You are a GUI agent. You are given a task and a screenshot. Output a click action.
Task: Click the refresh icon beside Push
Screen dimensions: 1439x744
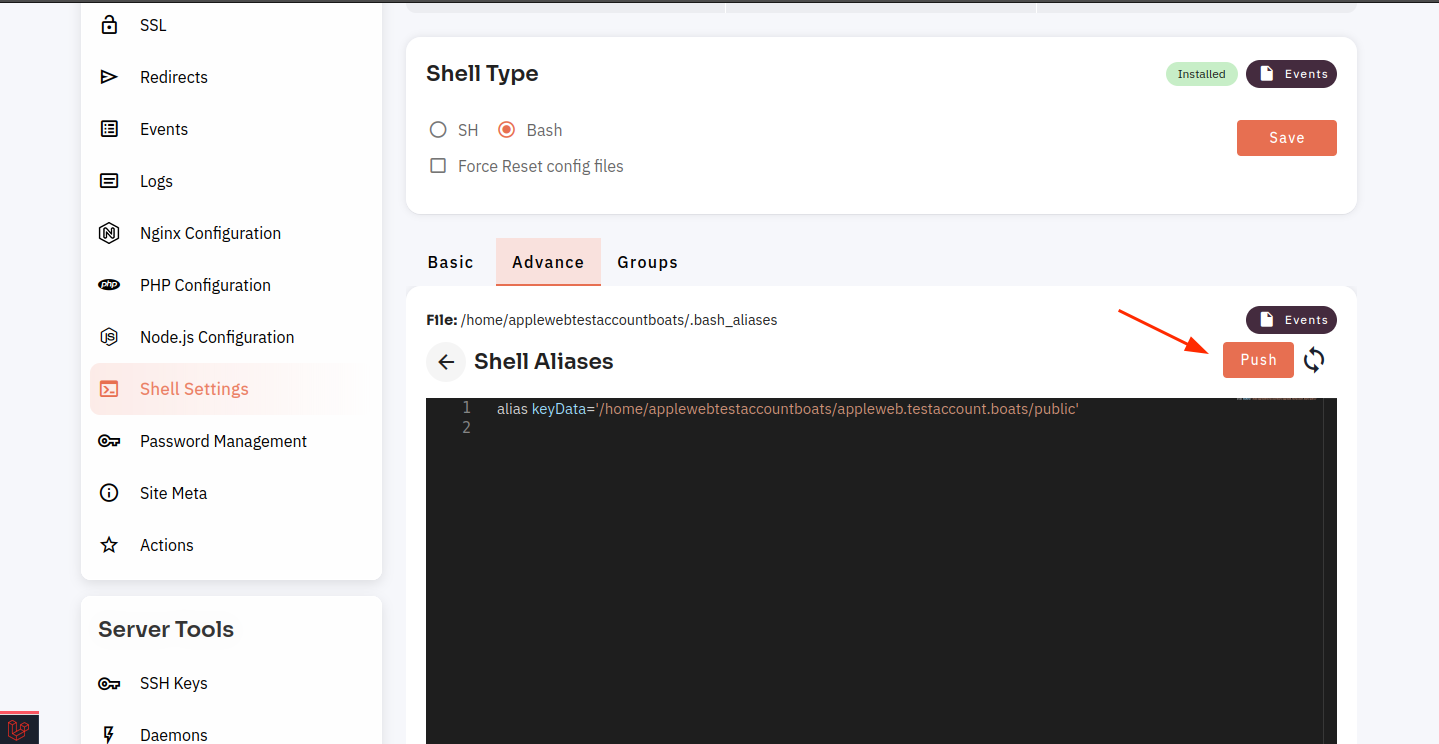(x=1314, y=360)
